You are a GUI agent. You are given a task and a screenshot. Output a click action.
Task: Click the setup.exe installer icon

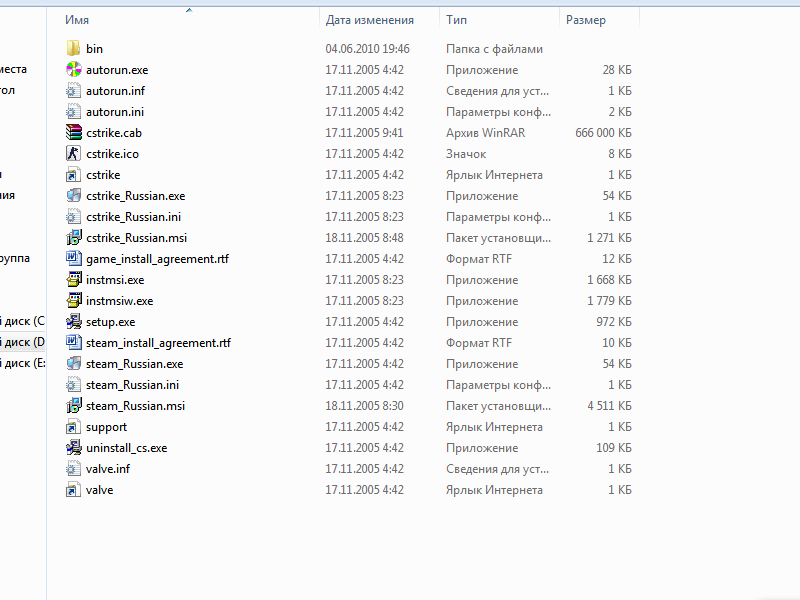tap(73, 321)
